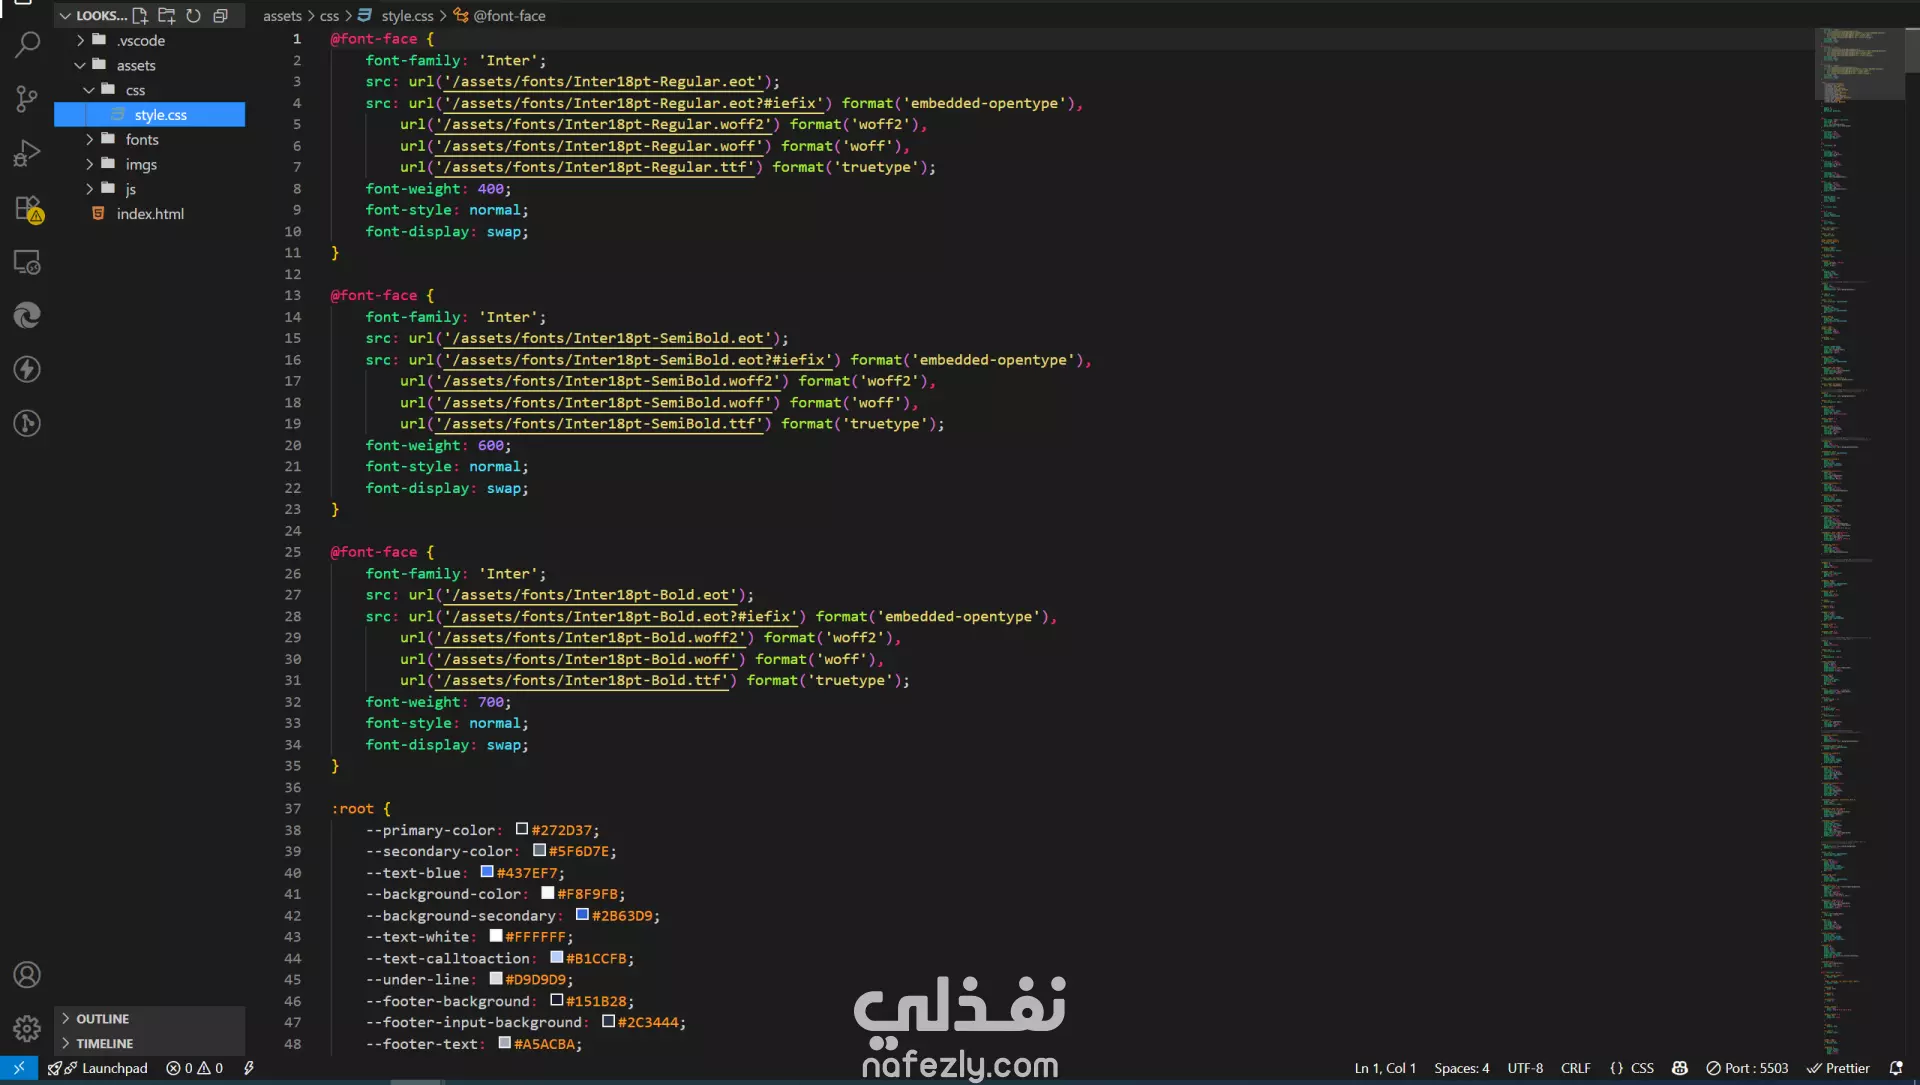Click Port: 5503 live server status
This screenshot has height=1085, width=1920.
point(1747,1068)
